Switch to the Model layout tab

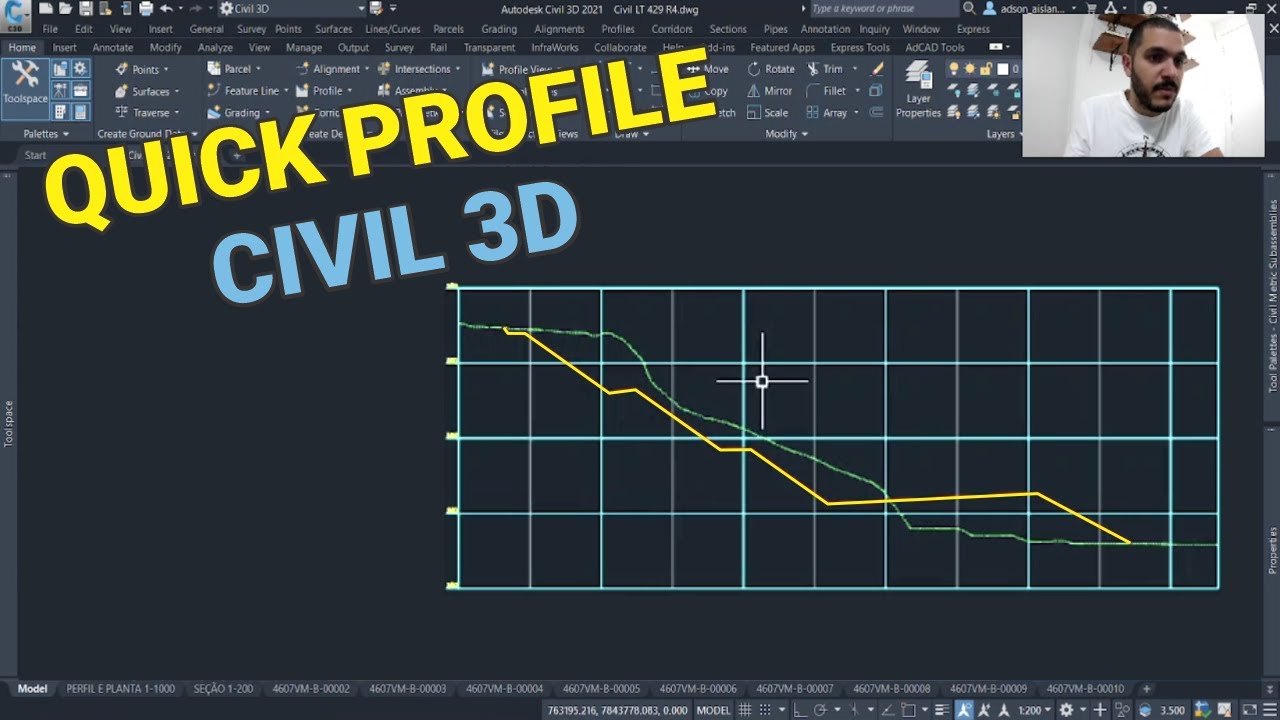[x=32, y=689]
